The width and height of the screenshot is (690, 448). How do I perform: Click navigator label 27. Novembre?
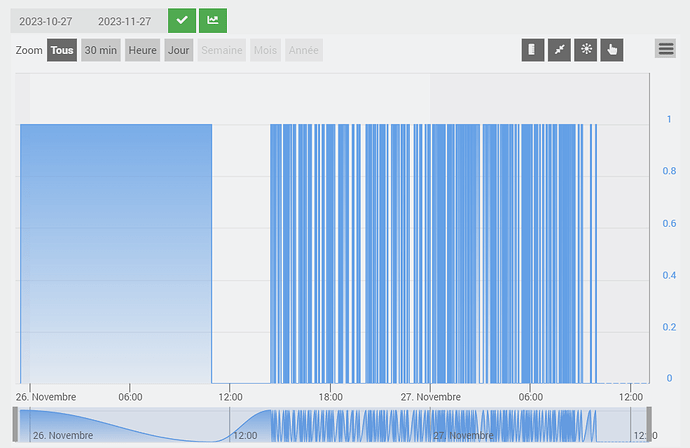click(463, 435)
